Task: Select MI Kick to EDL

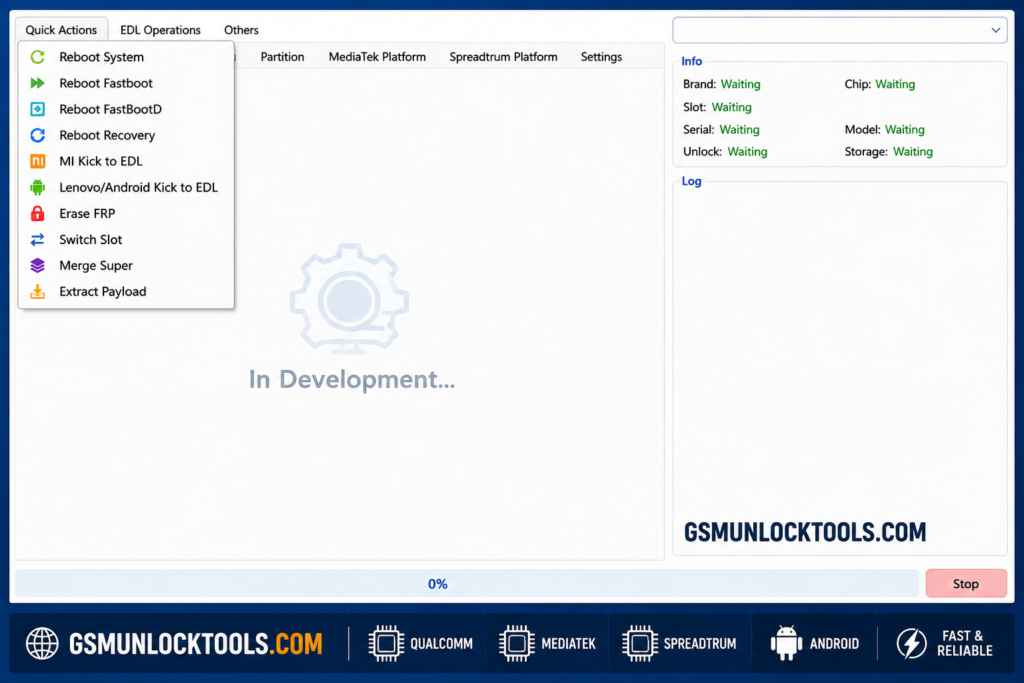Action: [126, 161]
